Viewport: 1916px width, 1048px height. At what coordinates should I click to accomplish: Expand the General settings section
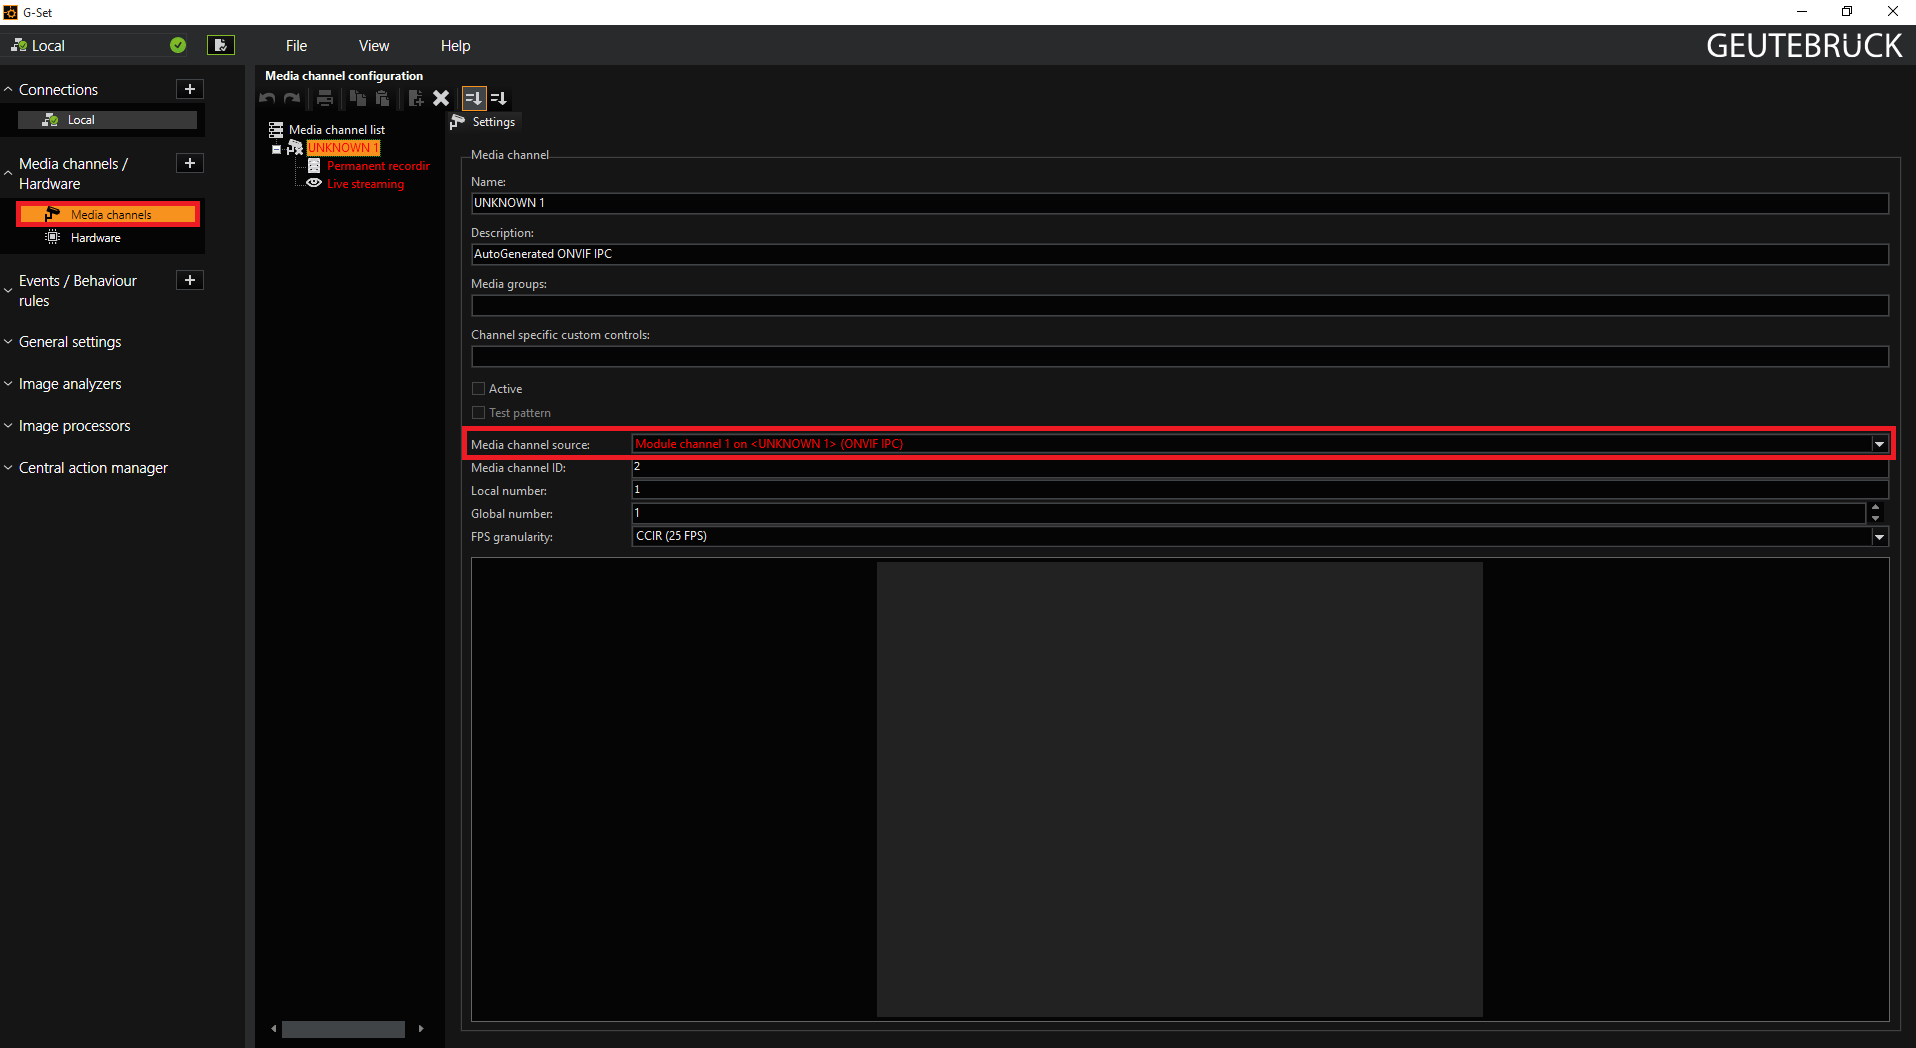click(70, 342)
